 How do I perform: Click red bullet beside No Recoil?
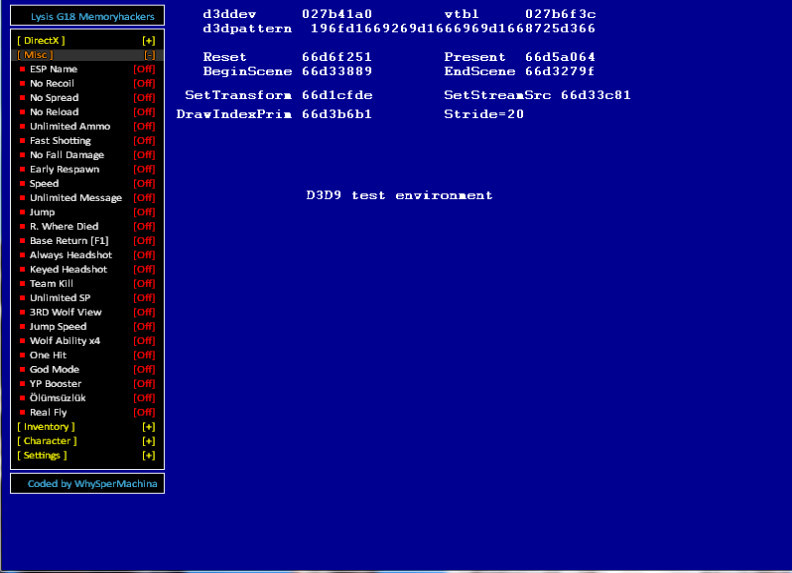[22, 83]
